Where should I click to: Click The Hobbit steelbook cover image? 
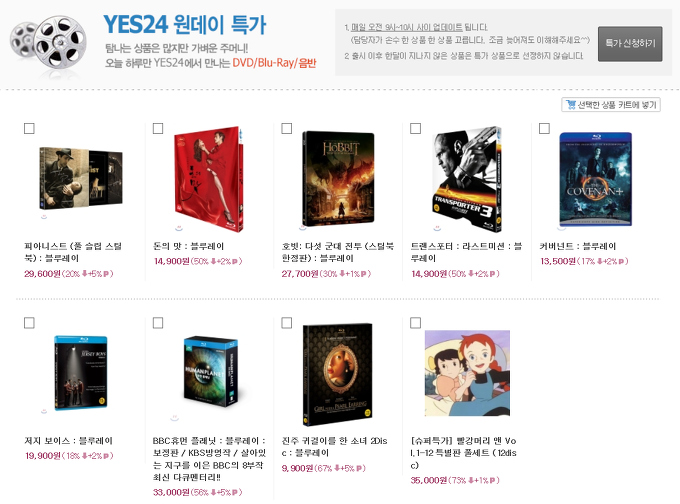[x=338, y=179]
